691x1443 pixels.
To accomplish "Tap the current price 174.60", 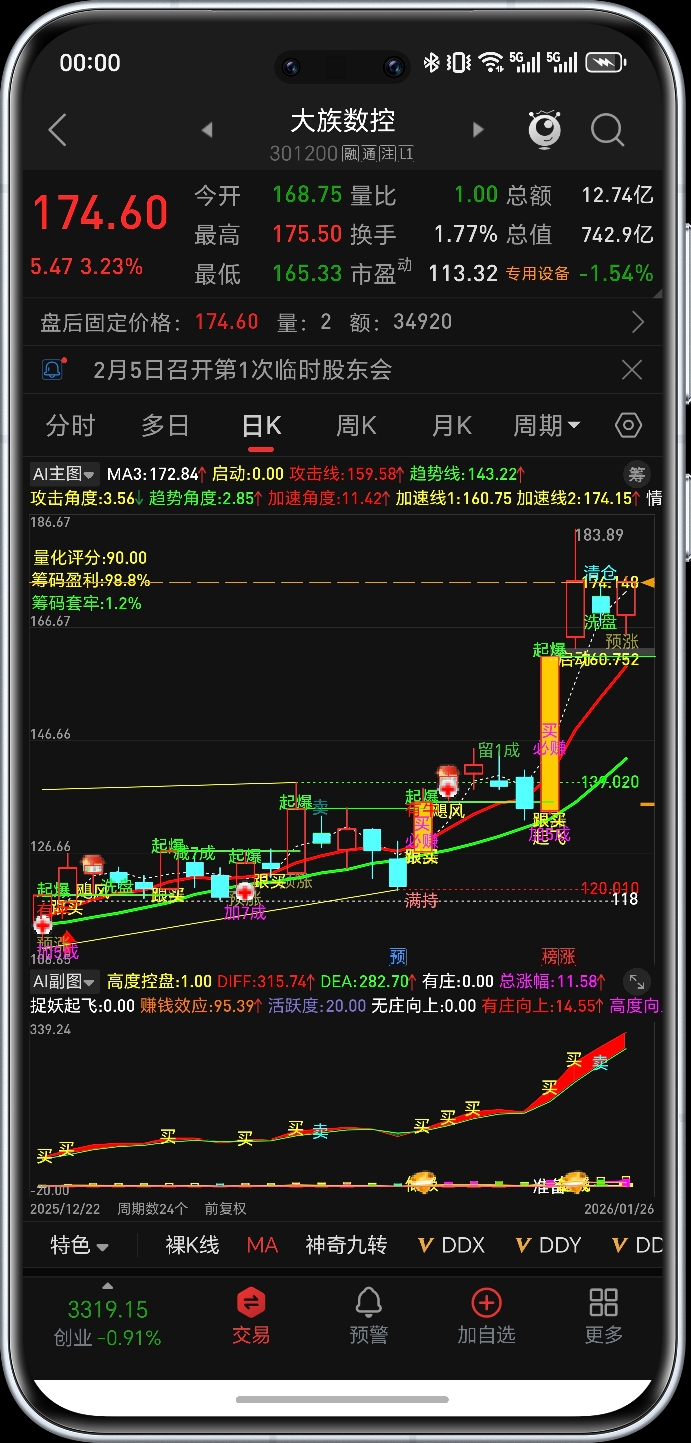I will click(x=100, y=214).
